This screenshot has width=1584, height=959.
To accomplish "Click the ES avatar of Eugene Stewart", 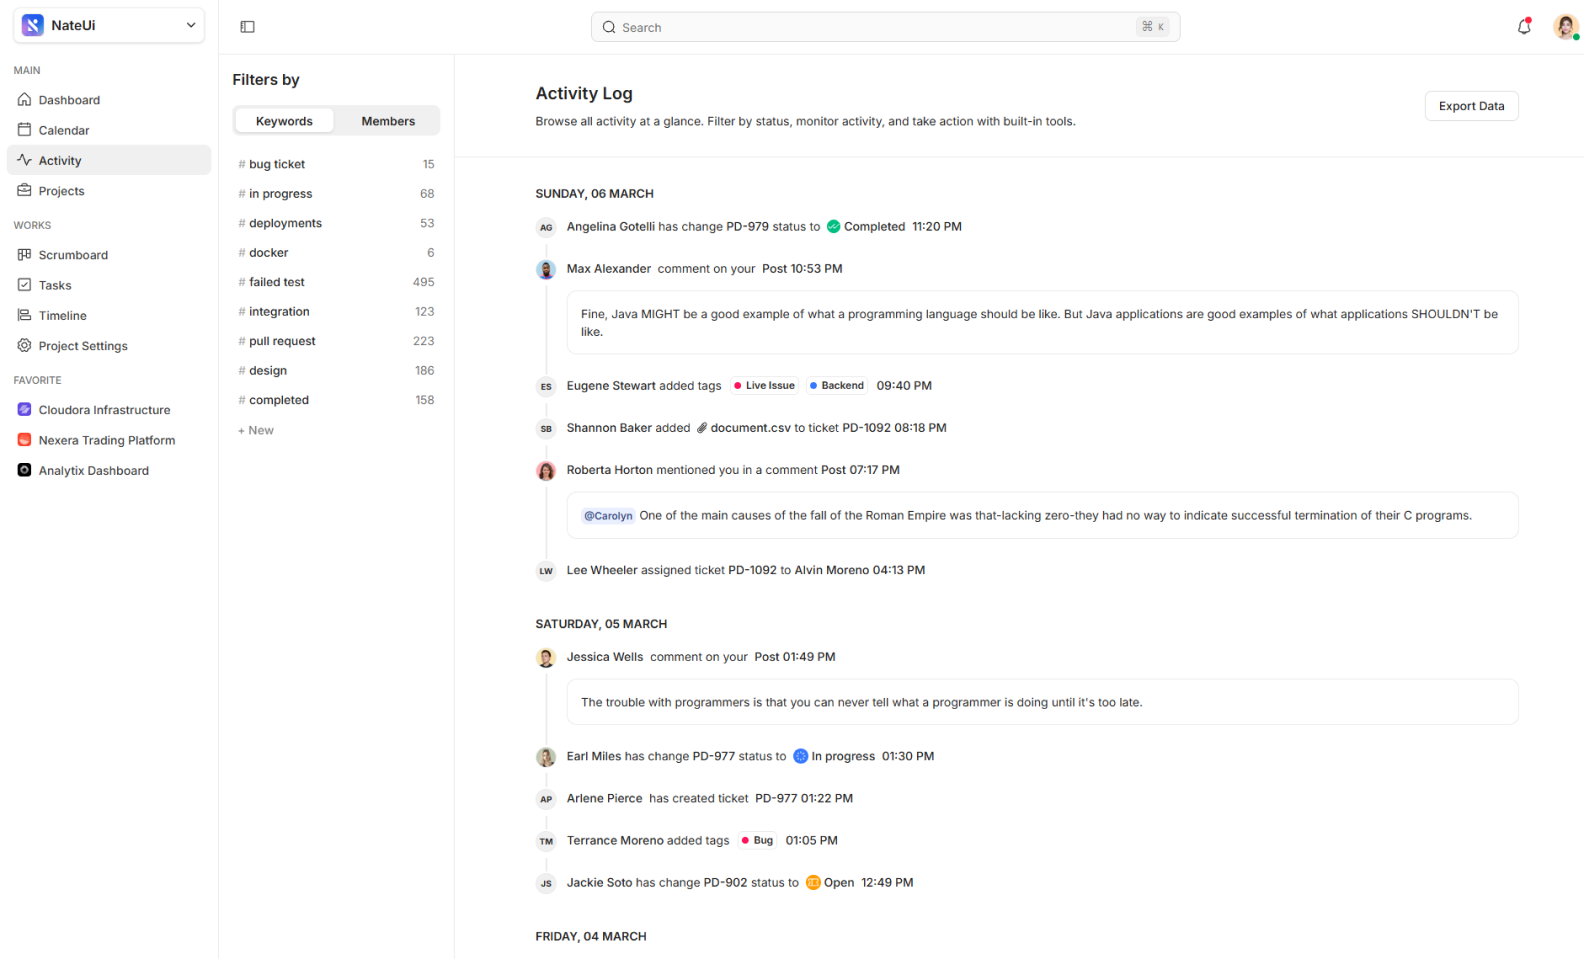I will (546, 386).
